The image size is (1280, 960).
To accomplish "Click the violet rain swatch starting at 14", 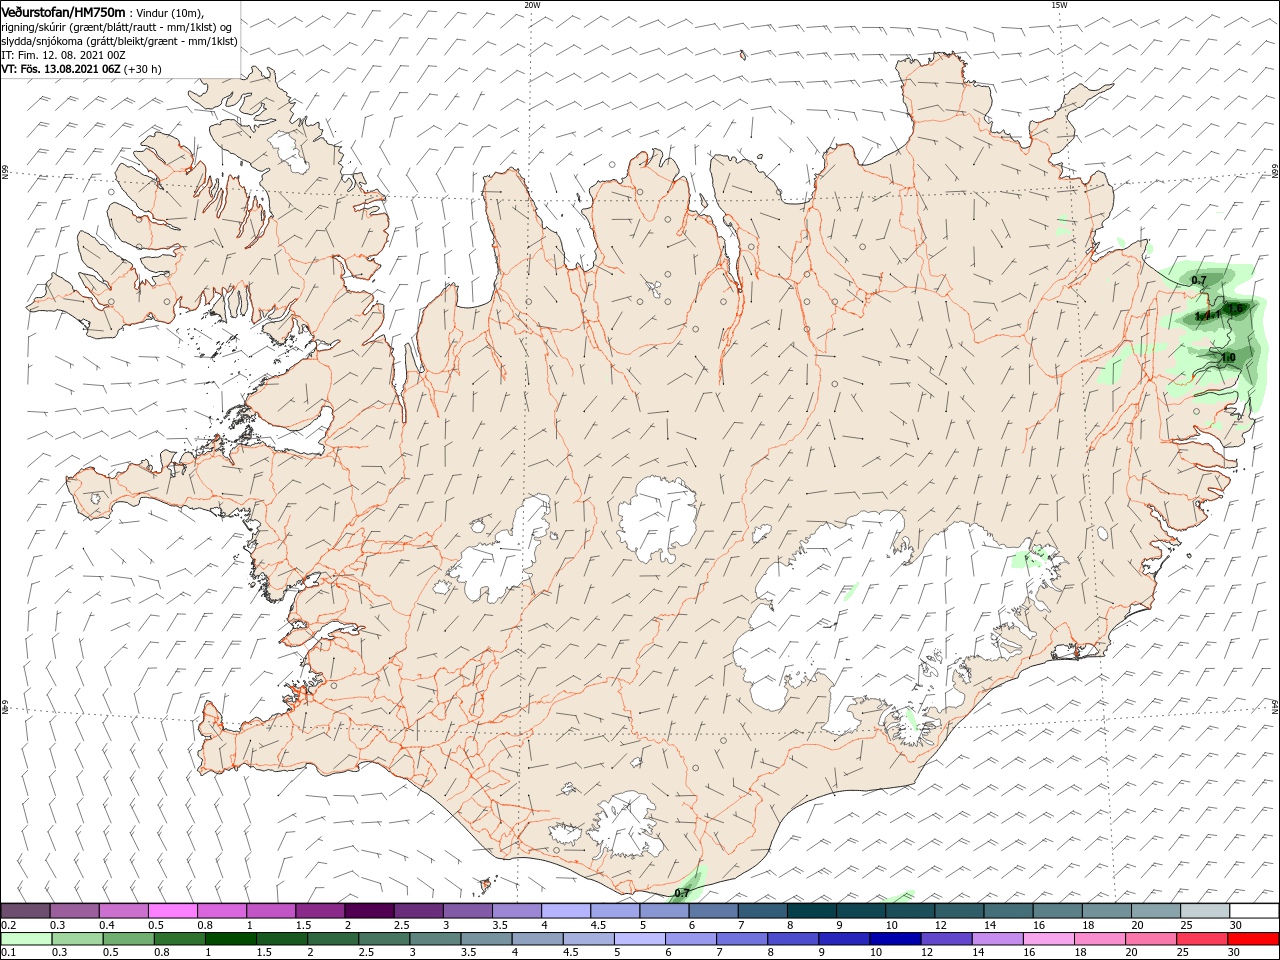I will pyautogui.click(x=996, y=939).
